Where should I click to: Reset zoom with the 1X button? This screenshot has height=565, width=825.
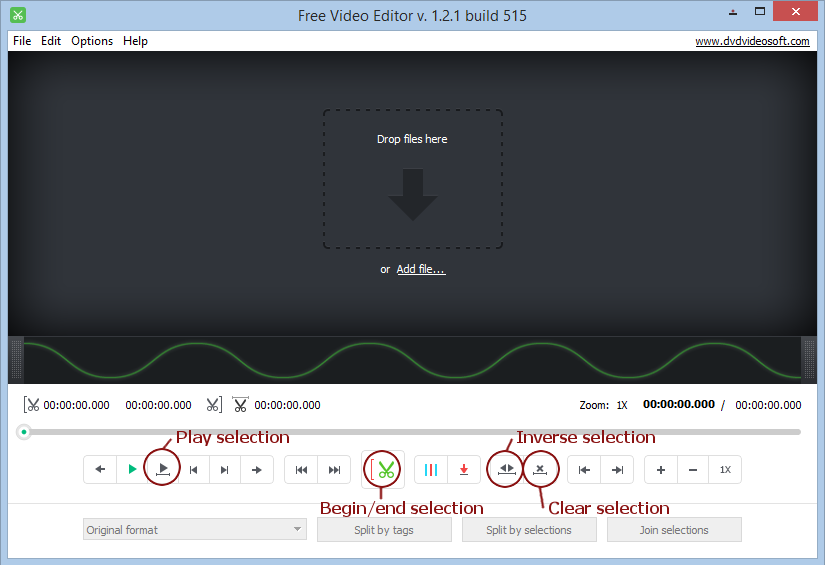(x=725, y=469)
